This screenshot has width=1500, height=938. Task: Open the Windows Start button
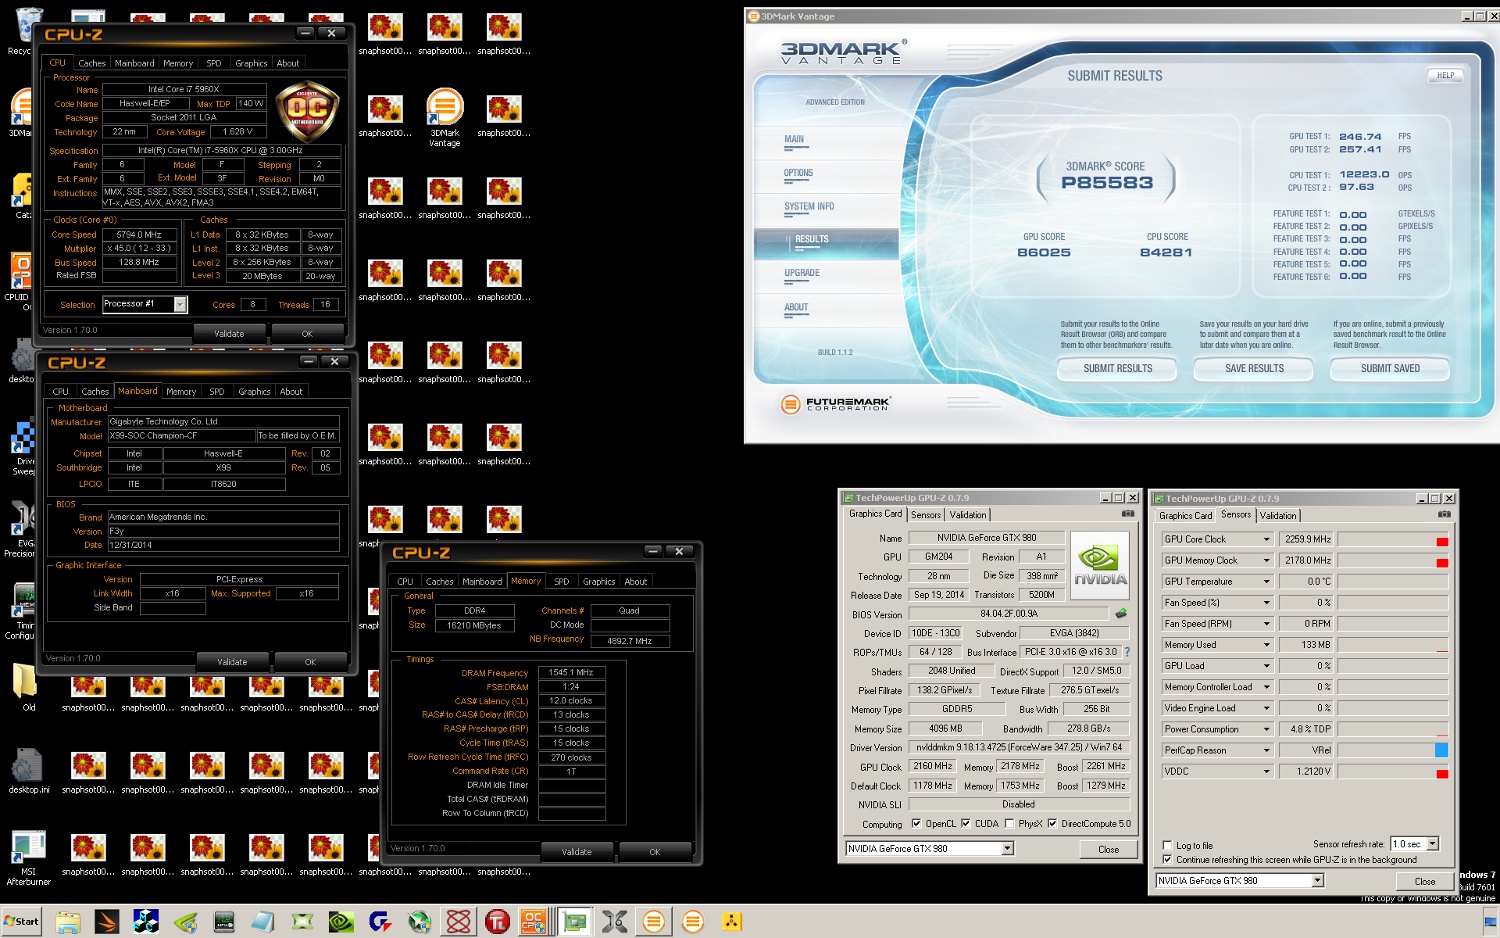tap(21, 922)
